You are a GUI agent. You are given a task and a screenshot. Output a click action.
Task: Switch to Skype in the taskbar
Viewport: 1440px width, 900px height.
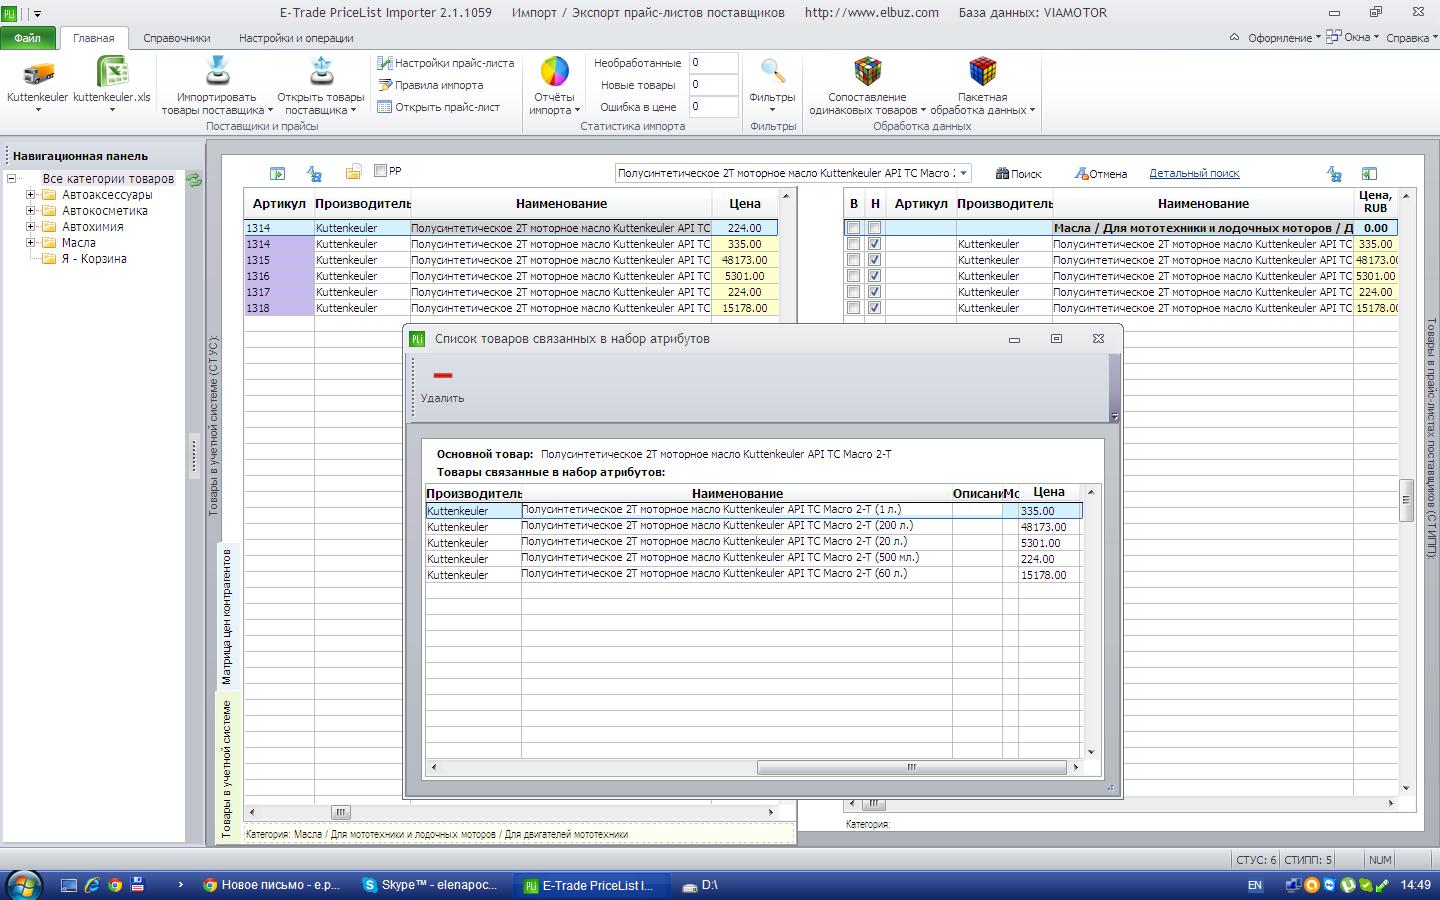(431, 885)
